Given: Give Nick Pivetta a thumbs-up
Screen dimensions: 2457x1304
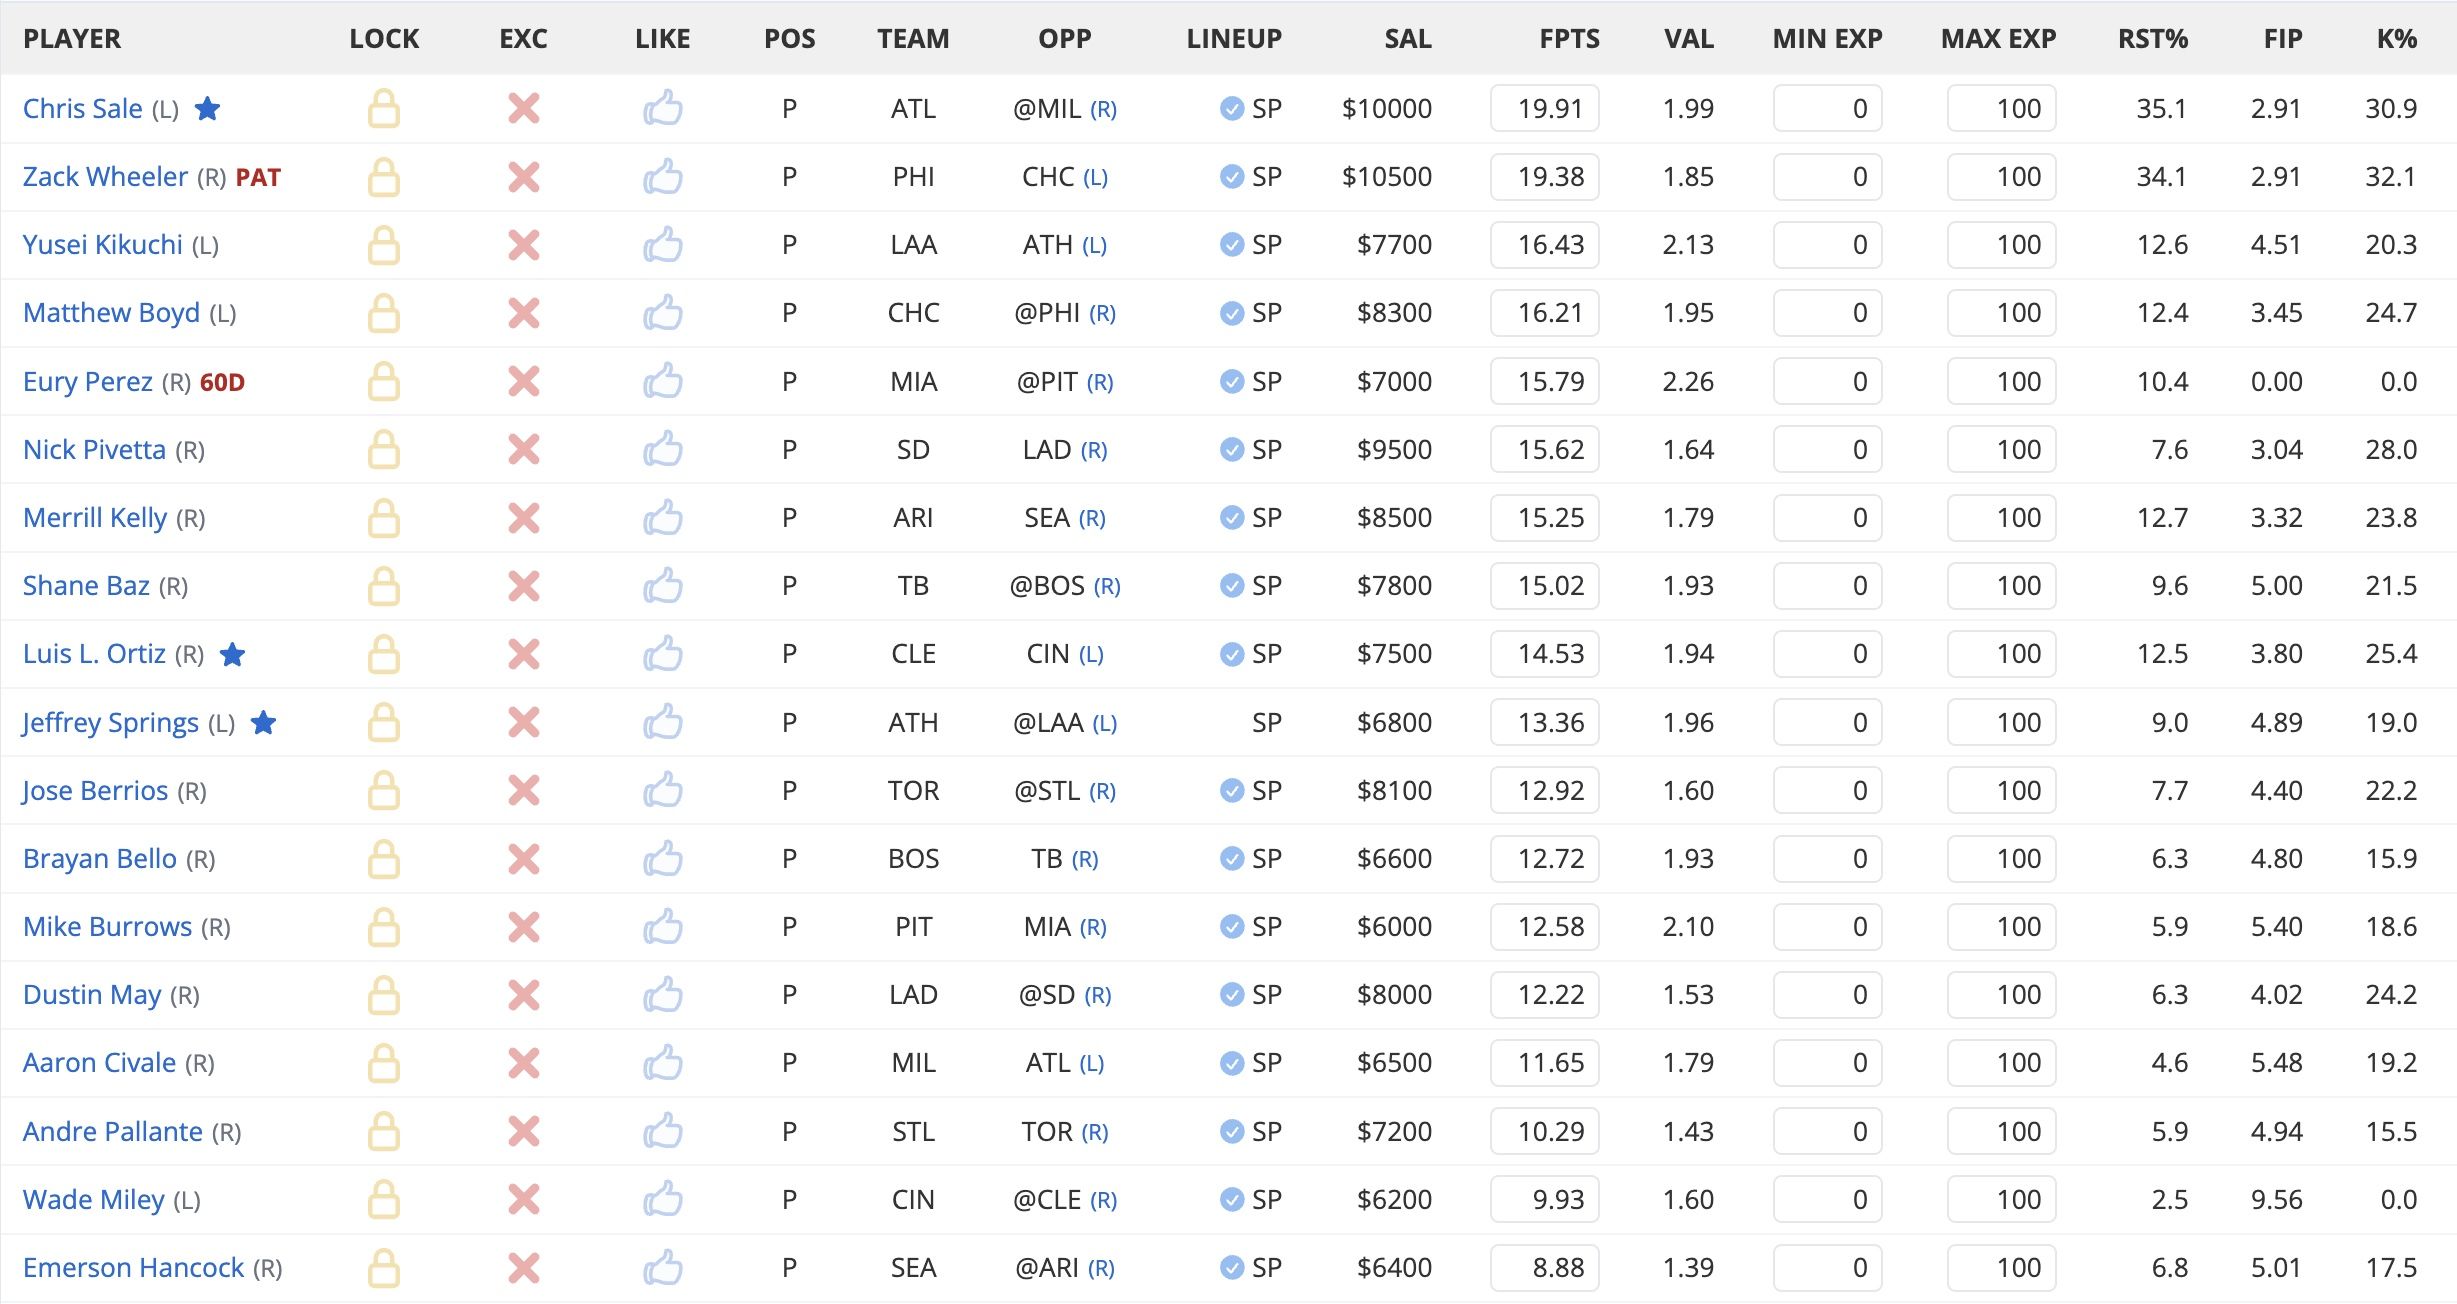Looking at the screenshot, I should (663, 449).
